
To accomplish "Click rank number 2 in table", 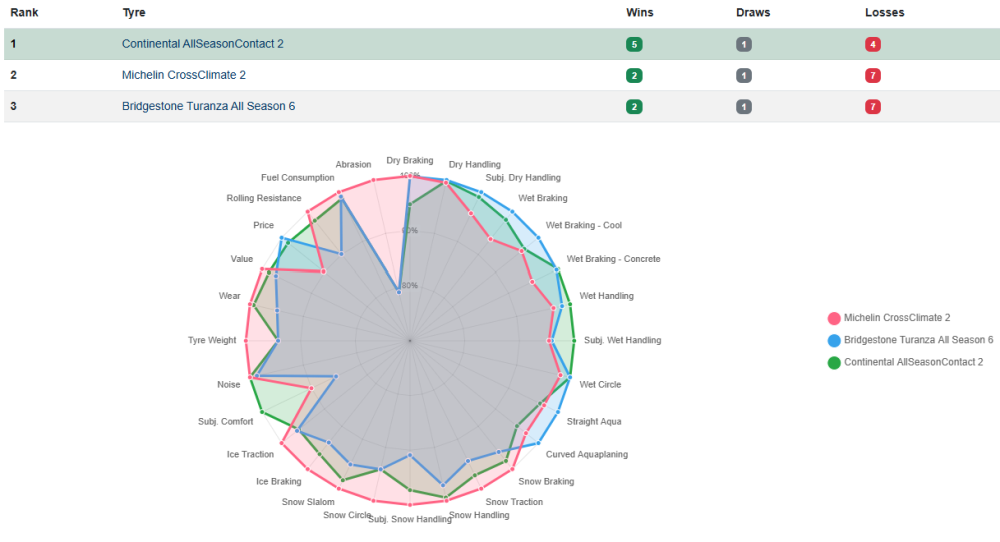I will coord(13,75).
